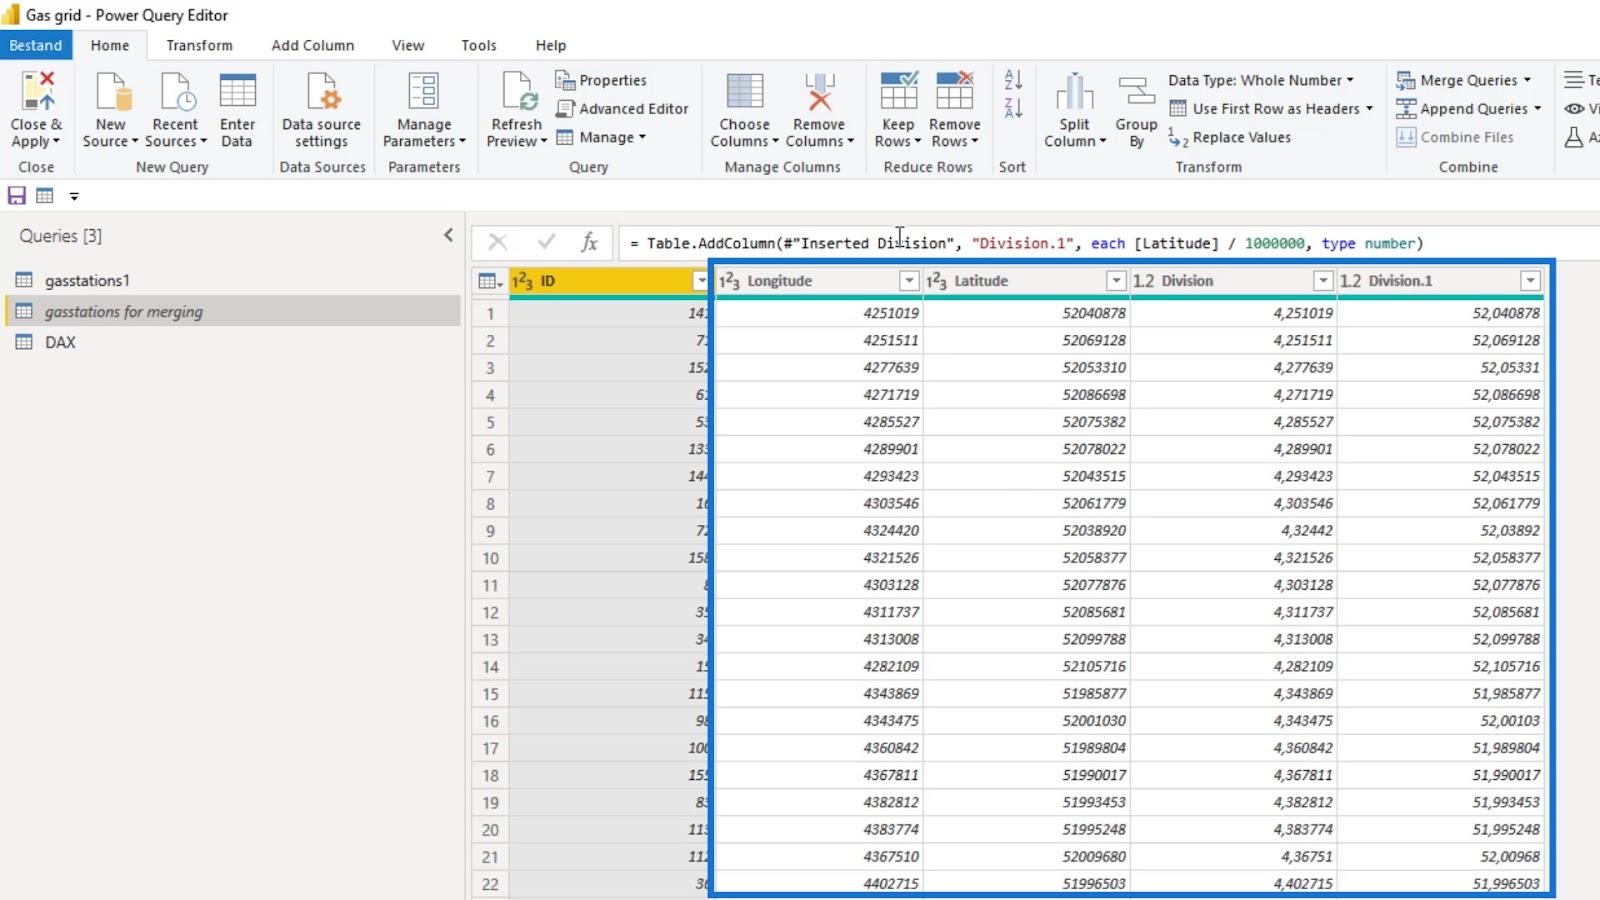Open the New Source icon
Viewport: 1600px width, 900px height.
(x=111, y=91)
